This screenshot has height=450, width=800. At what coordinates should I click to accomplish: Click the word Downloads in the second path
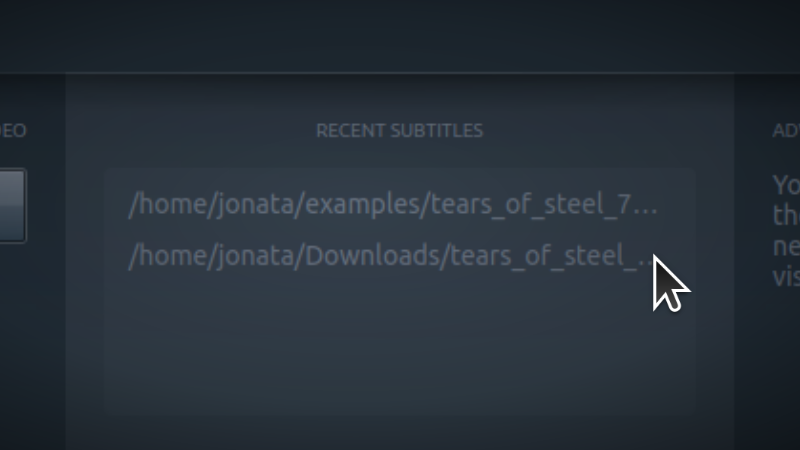(x=373, y=255)
